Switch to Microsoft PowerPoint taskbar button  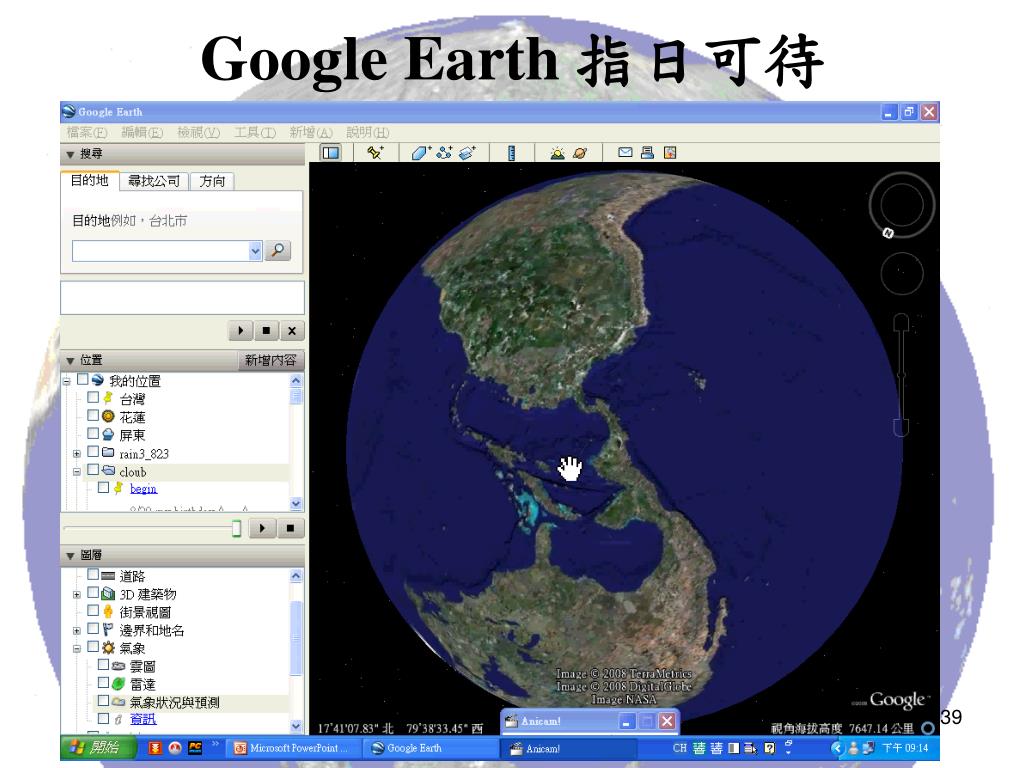click(x=293, y=748)
